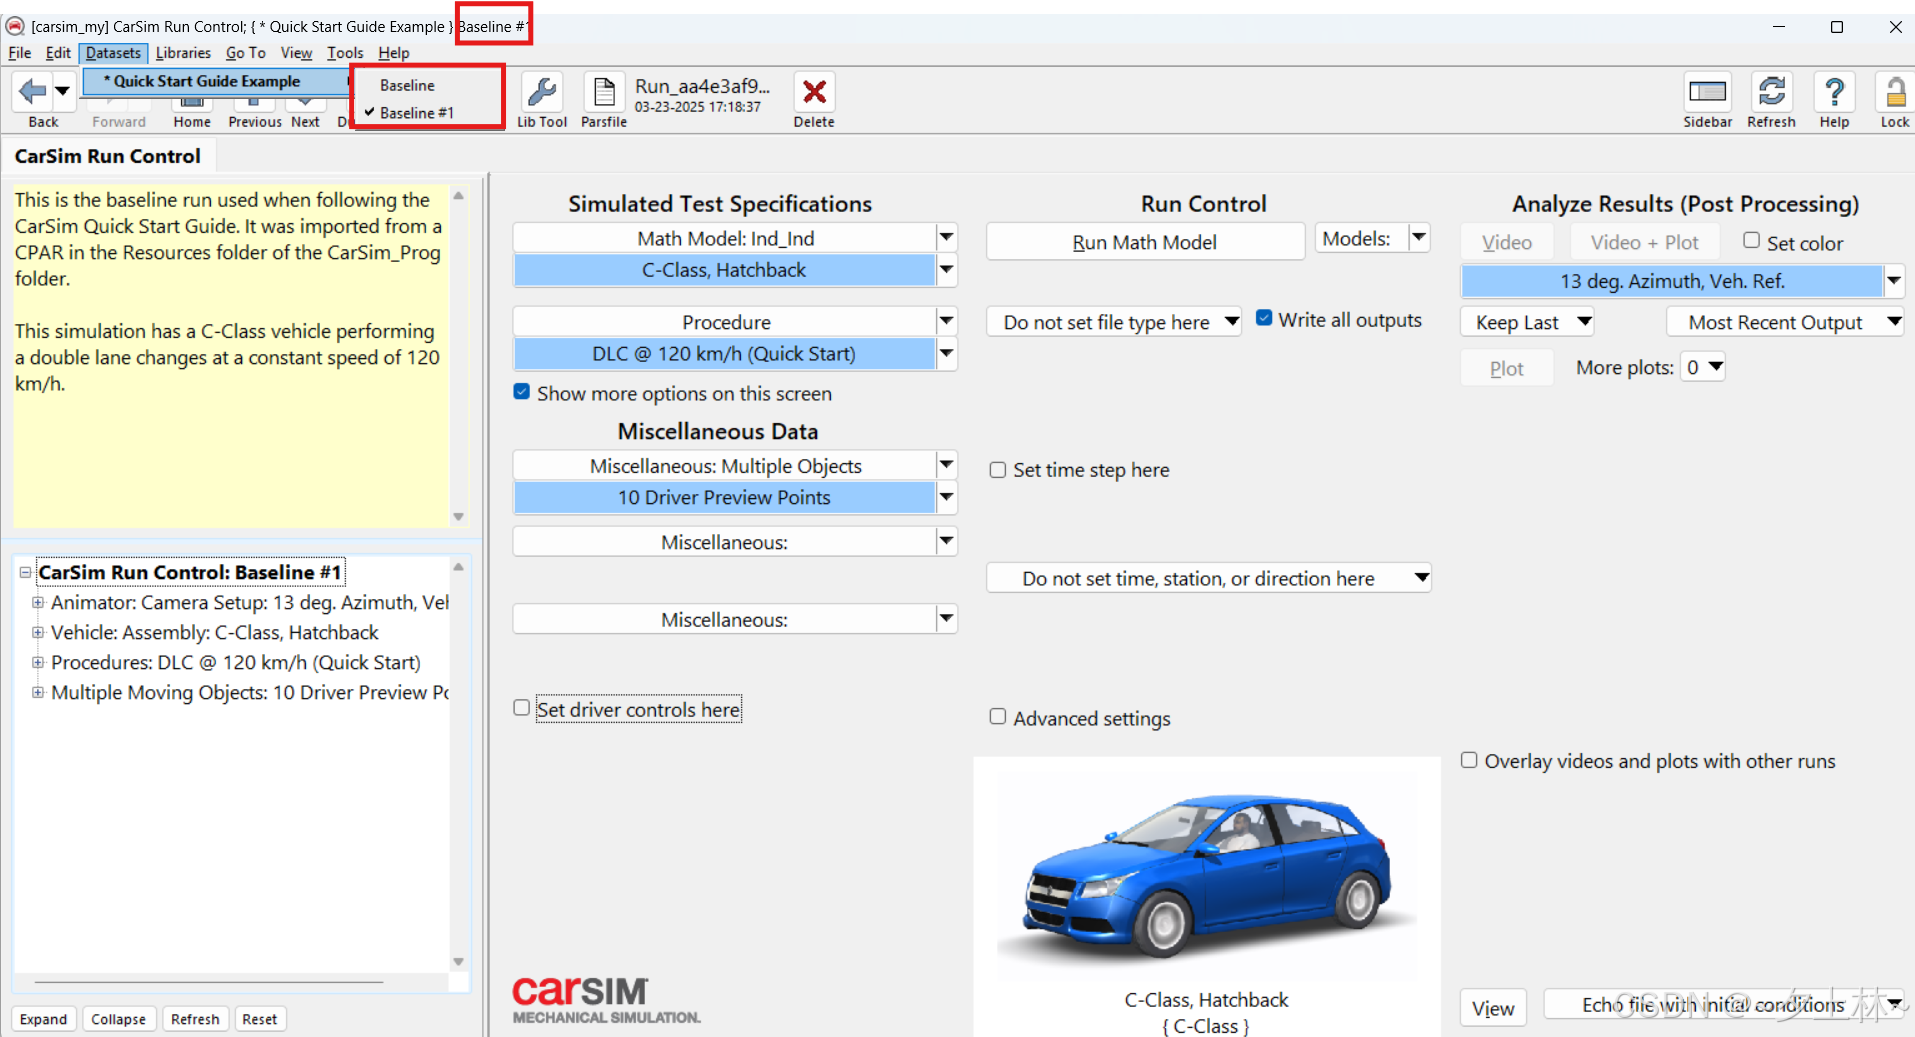Screen dimensions: 1915x1037
Task: Open the Most Recent Output dropdown
Action: pyautogui.click(x=1785, y=322)
